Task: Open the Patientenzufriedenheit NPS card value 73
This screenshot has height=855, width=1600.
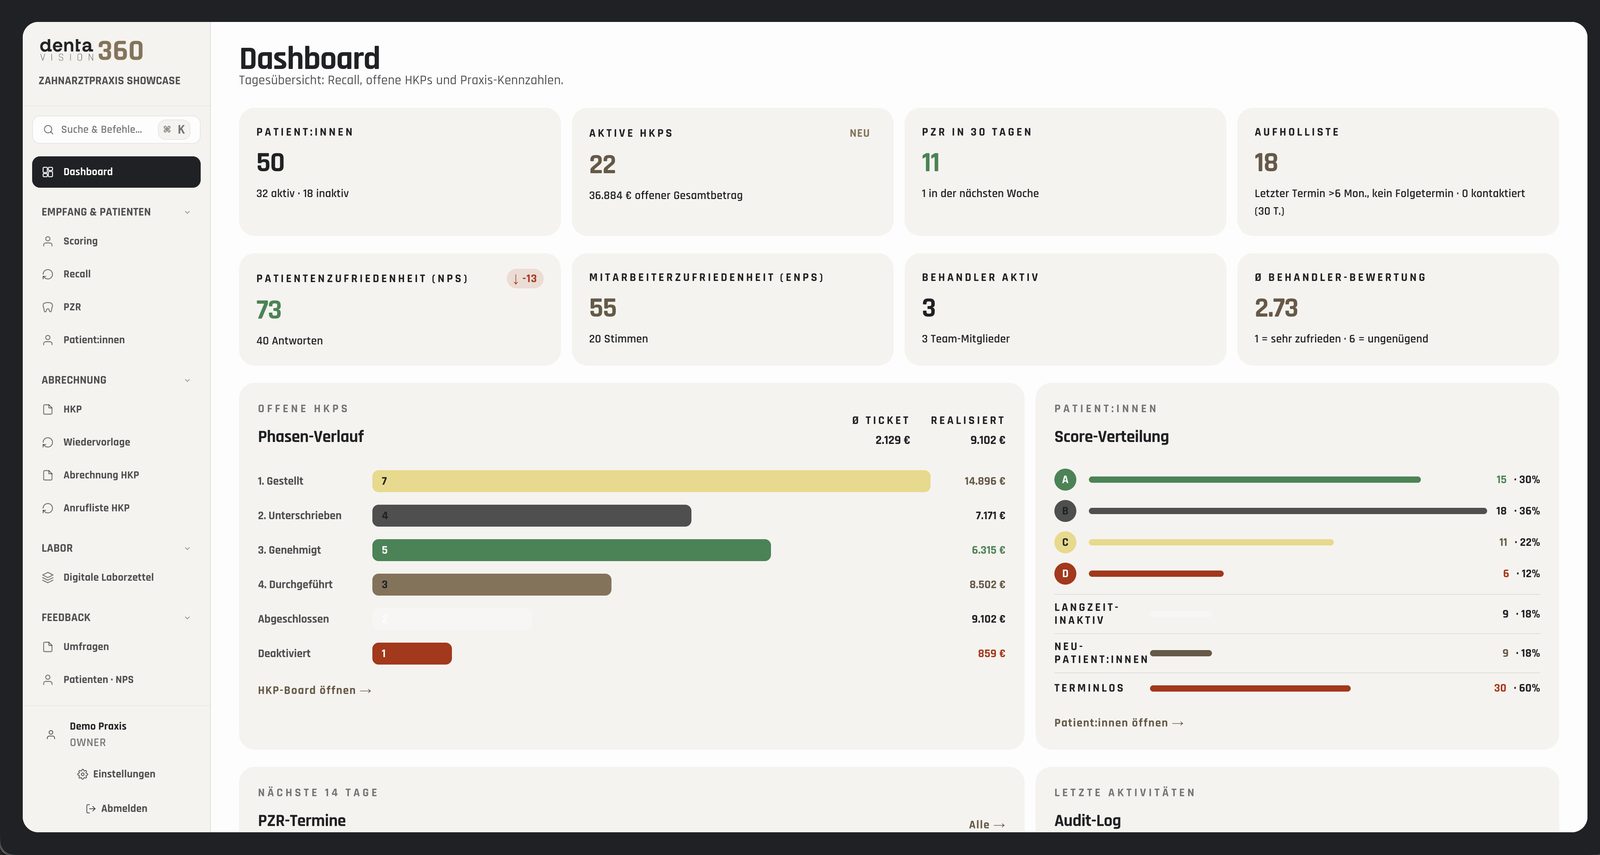Action: pyautogui.click(x=269, y=310)
